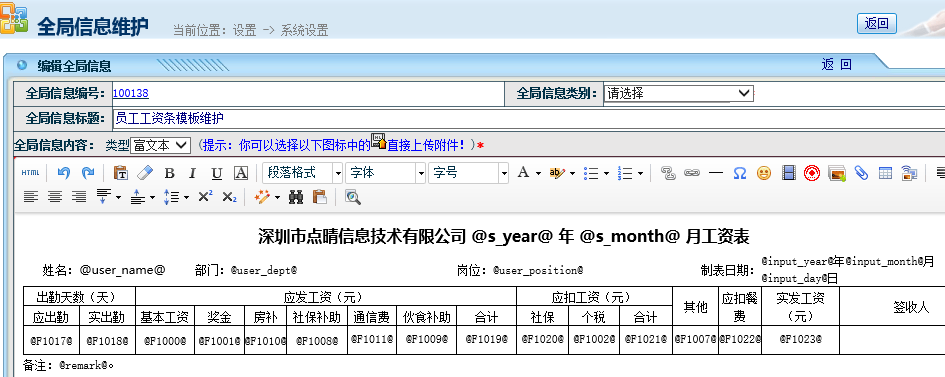This screenshot has height=377, width=945.
Task: Insert table using grid icon
Action: coord(885,173)
